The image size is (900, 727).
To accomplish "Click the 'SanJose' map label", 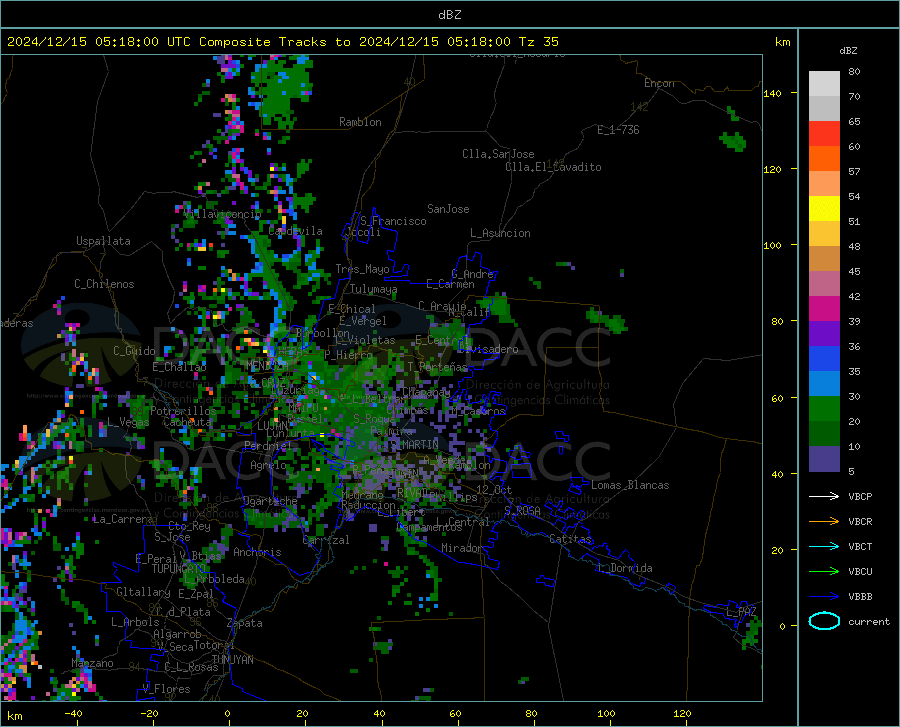I will click(x=448, y=209).
